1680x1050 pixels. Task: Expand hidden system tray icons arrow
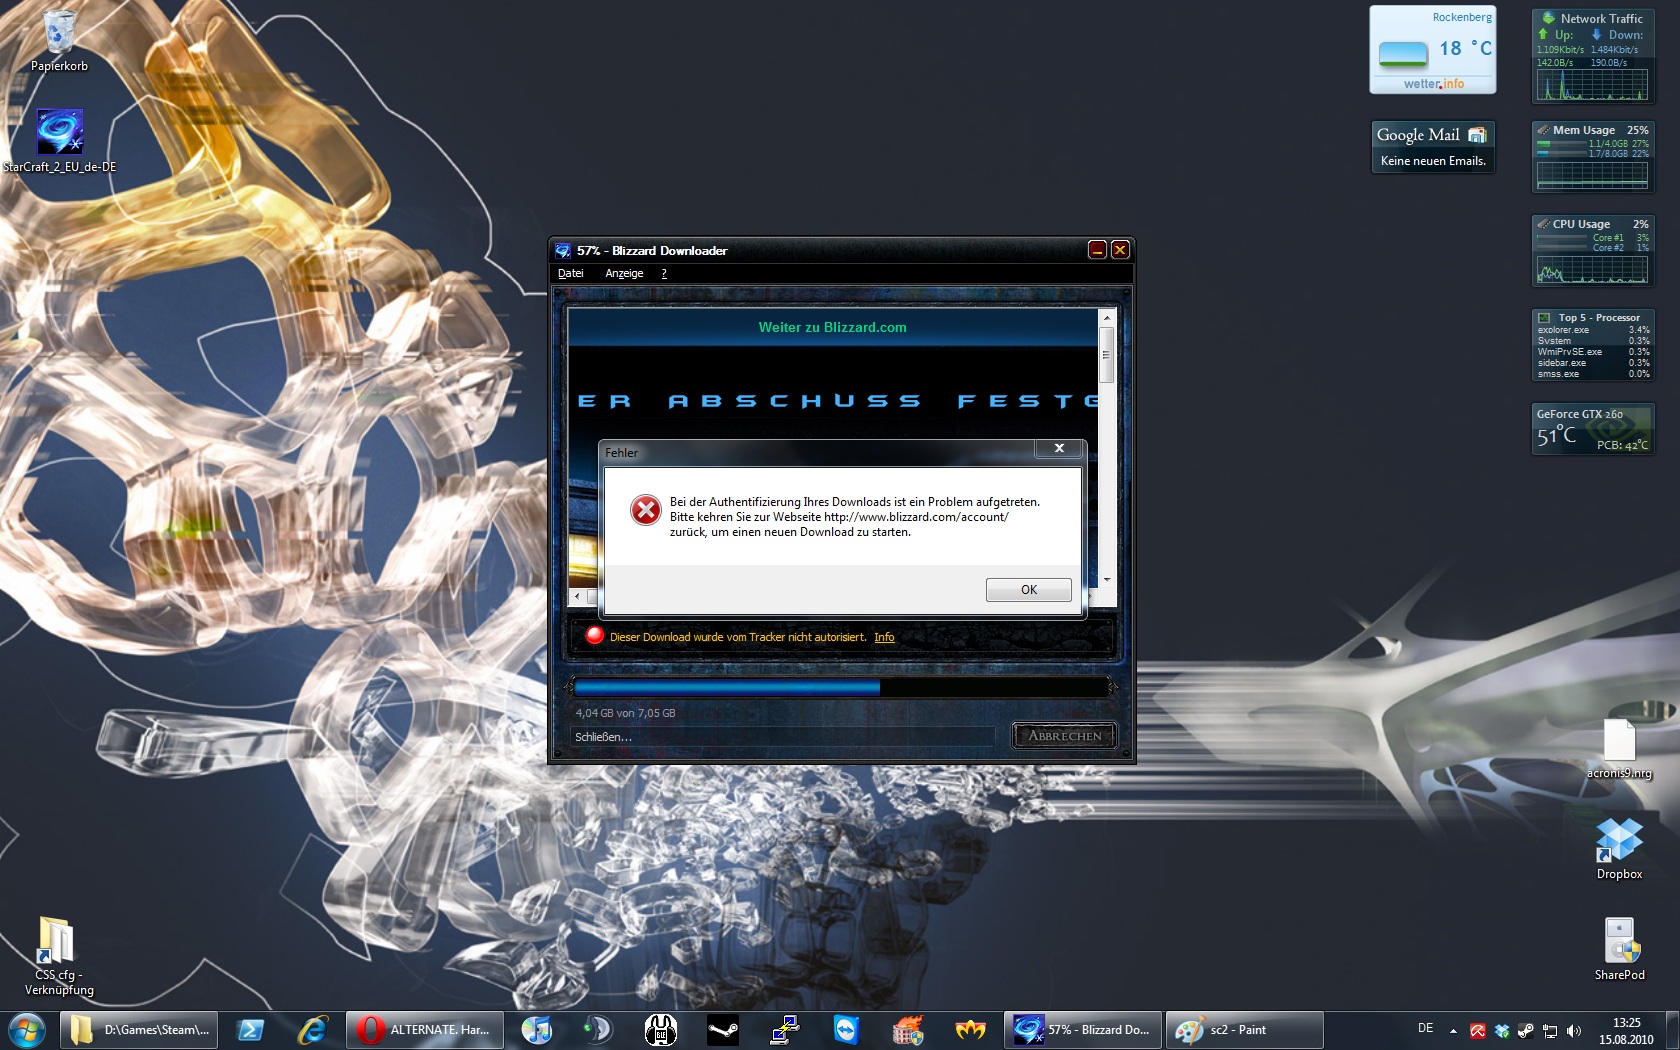(1453, 1031)
